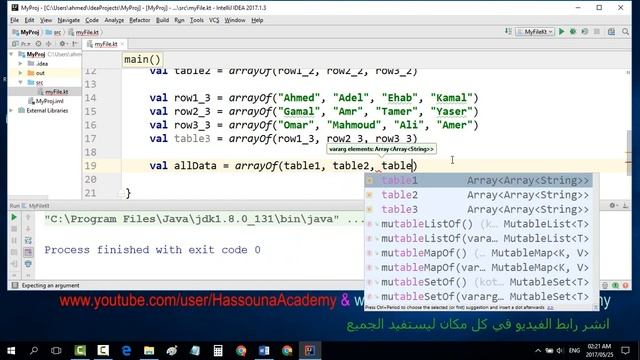Viewport: 640px width, 360px height.
Task: Open the VCS menu
Action: coord(214,20)
